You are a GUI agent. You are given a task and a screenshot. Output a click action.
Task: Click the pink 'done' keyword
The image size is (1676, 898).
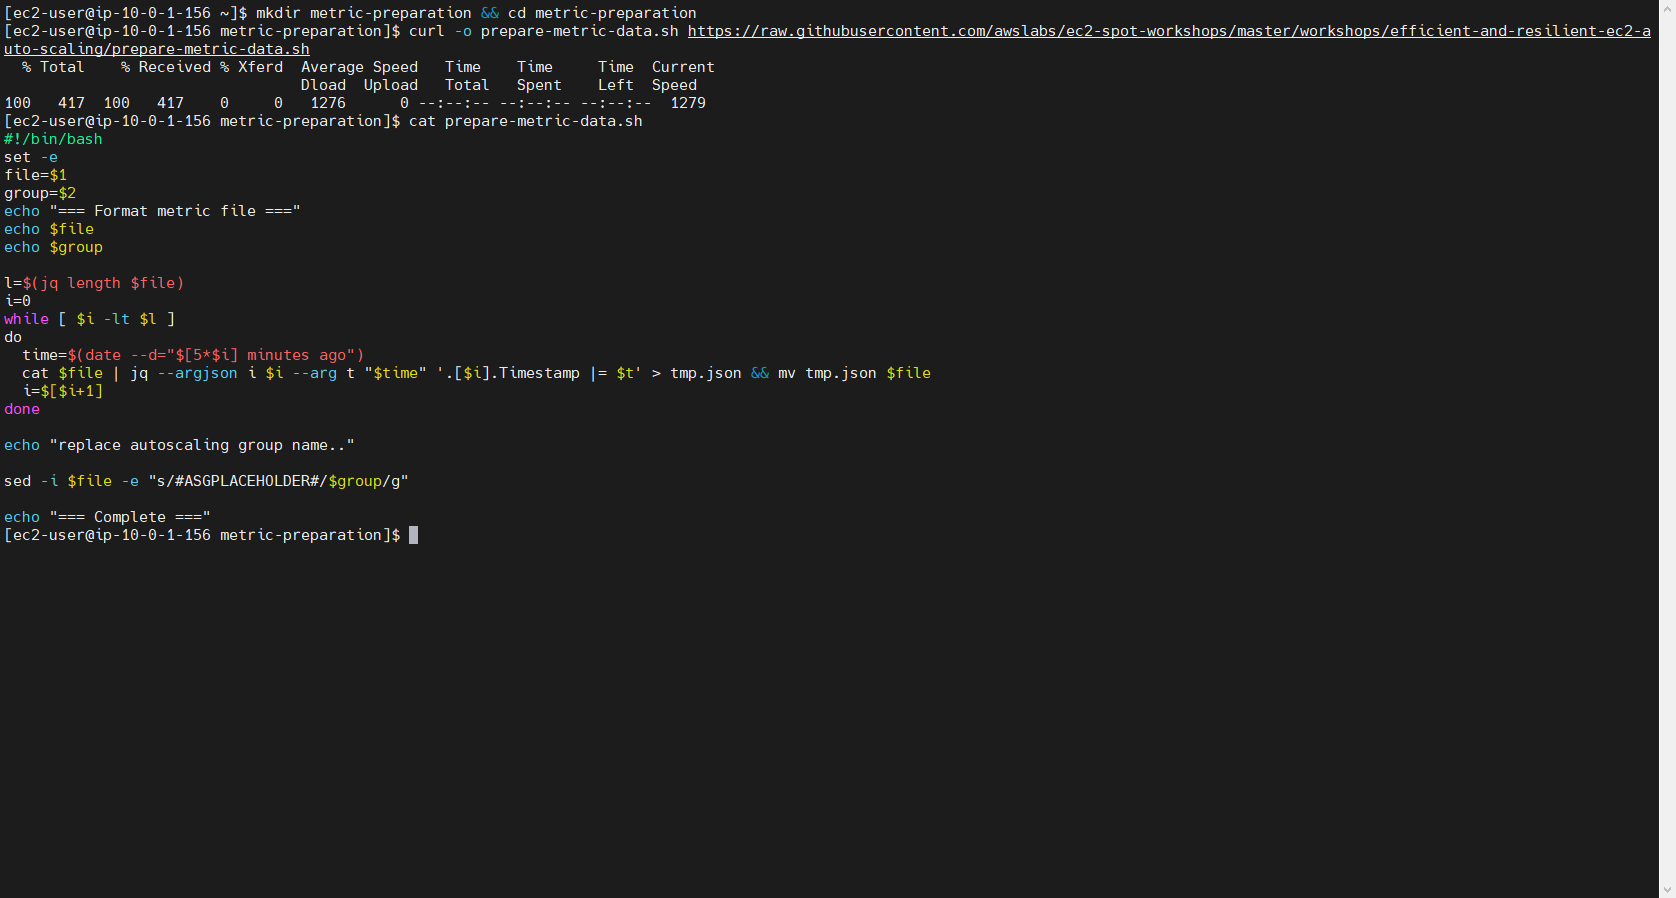tap(22, 409)
